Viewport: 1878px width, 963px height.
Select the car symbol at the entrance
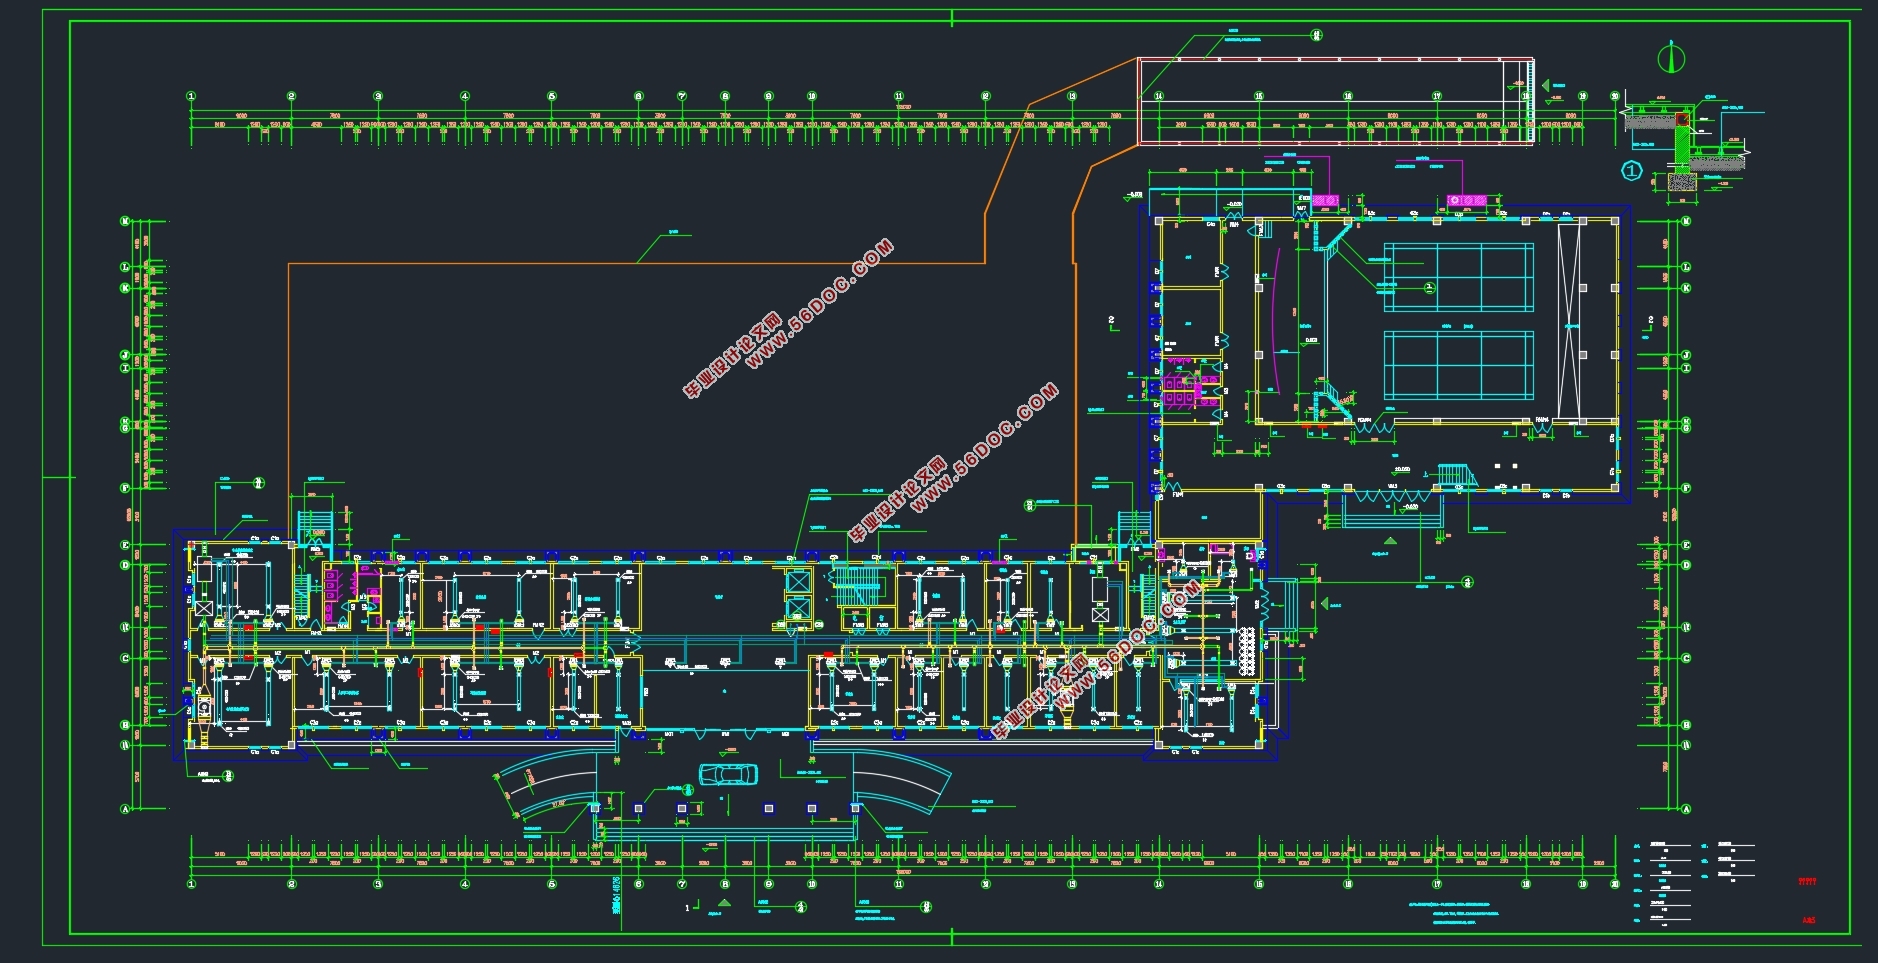point(728,773)
